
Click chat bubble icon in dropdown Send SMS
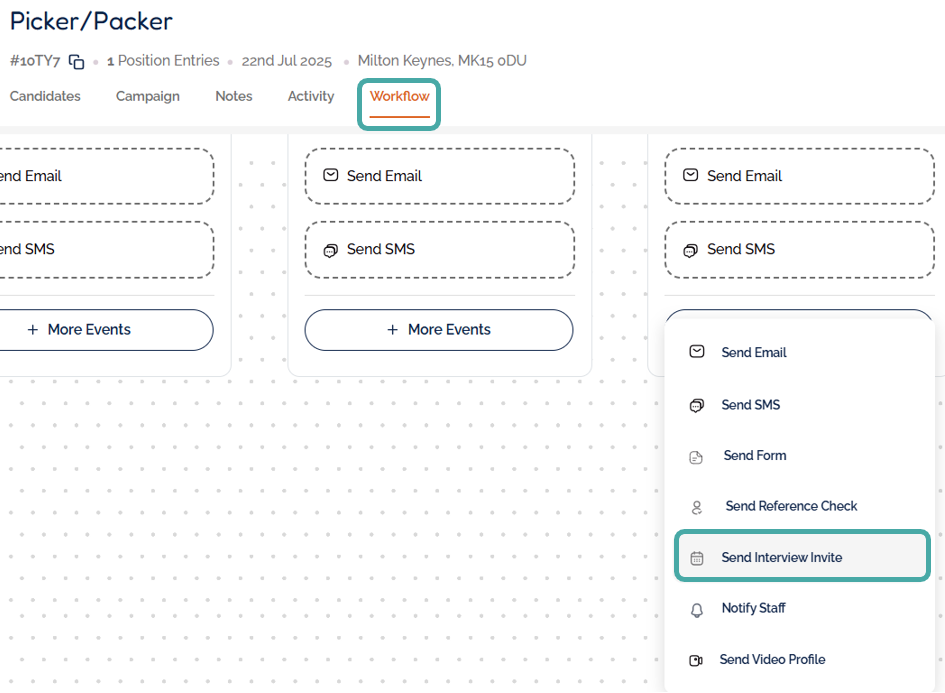pos(697,405)
